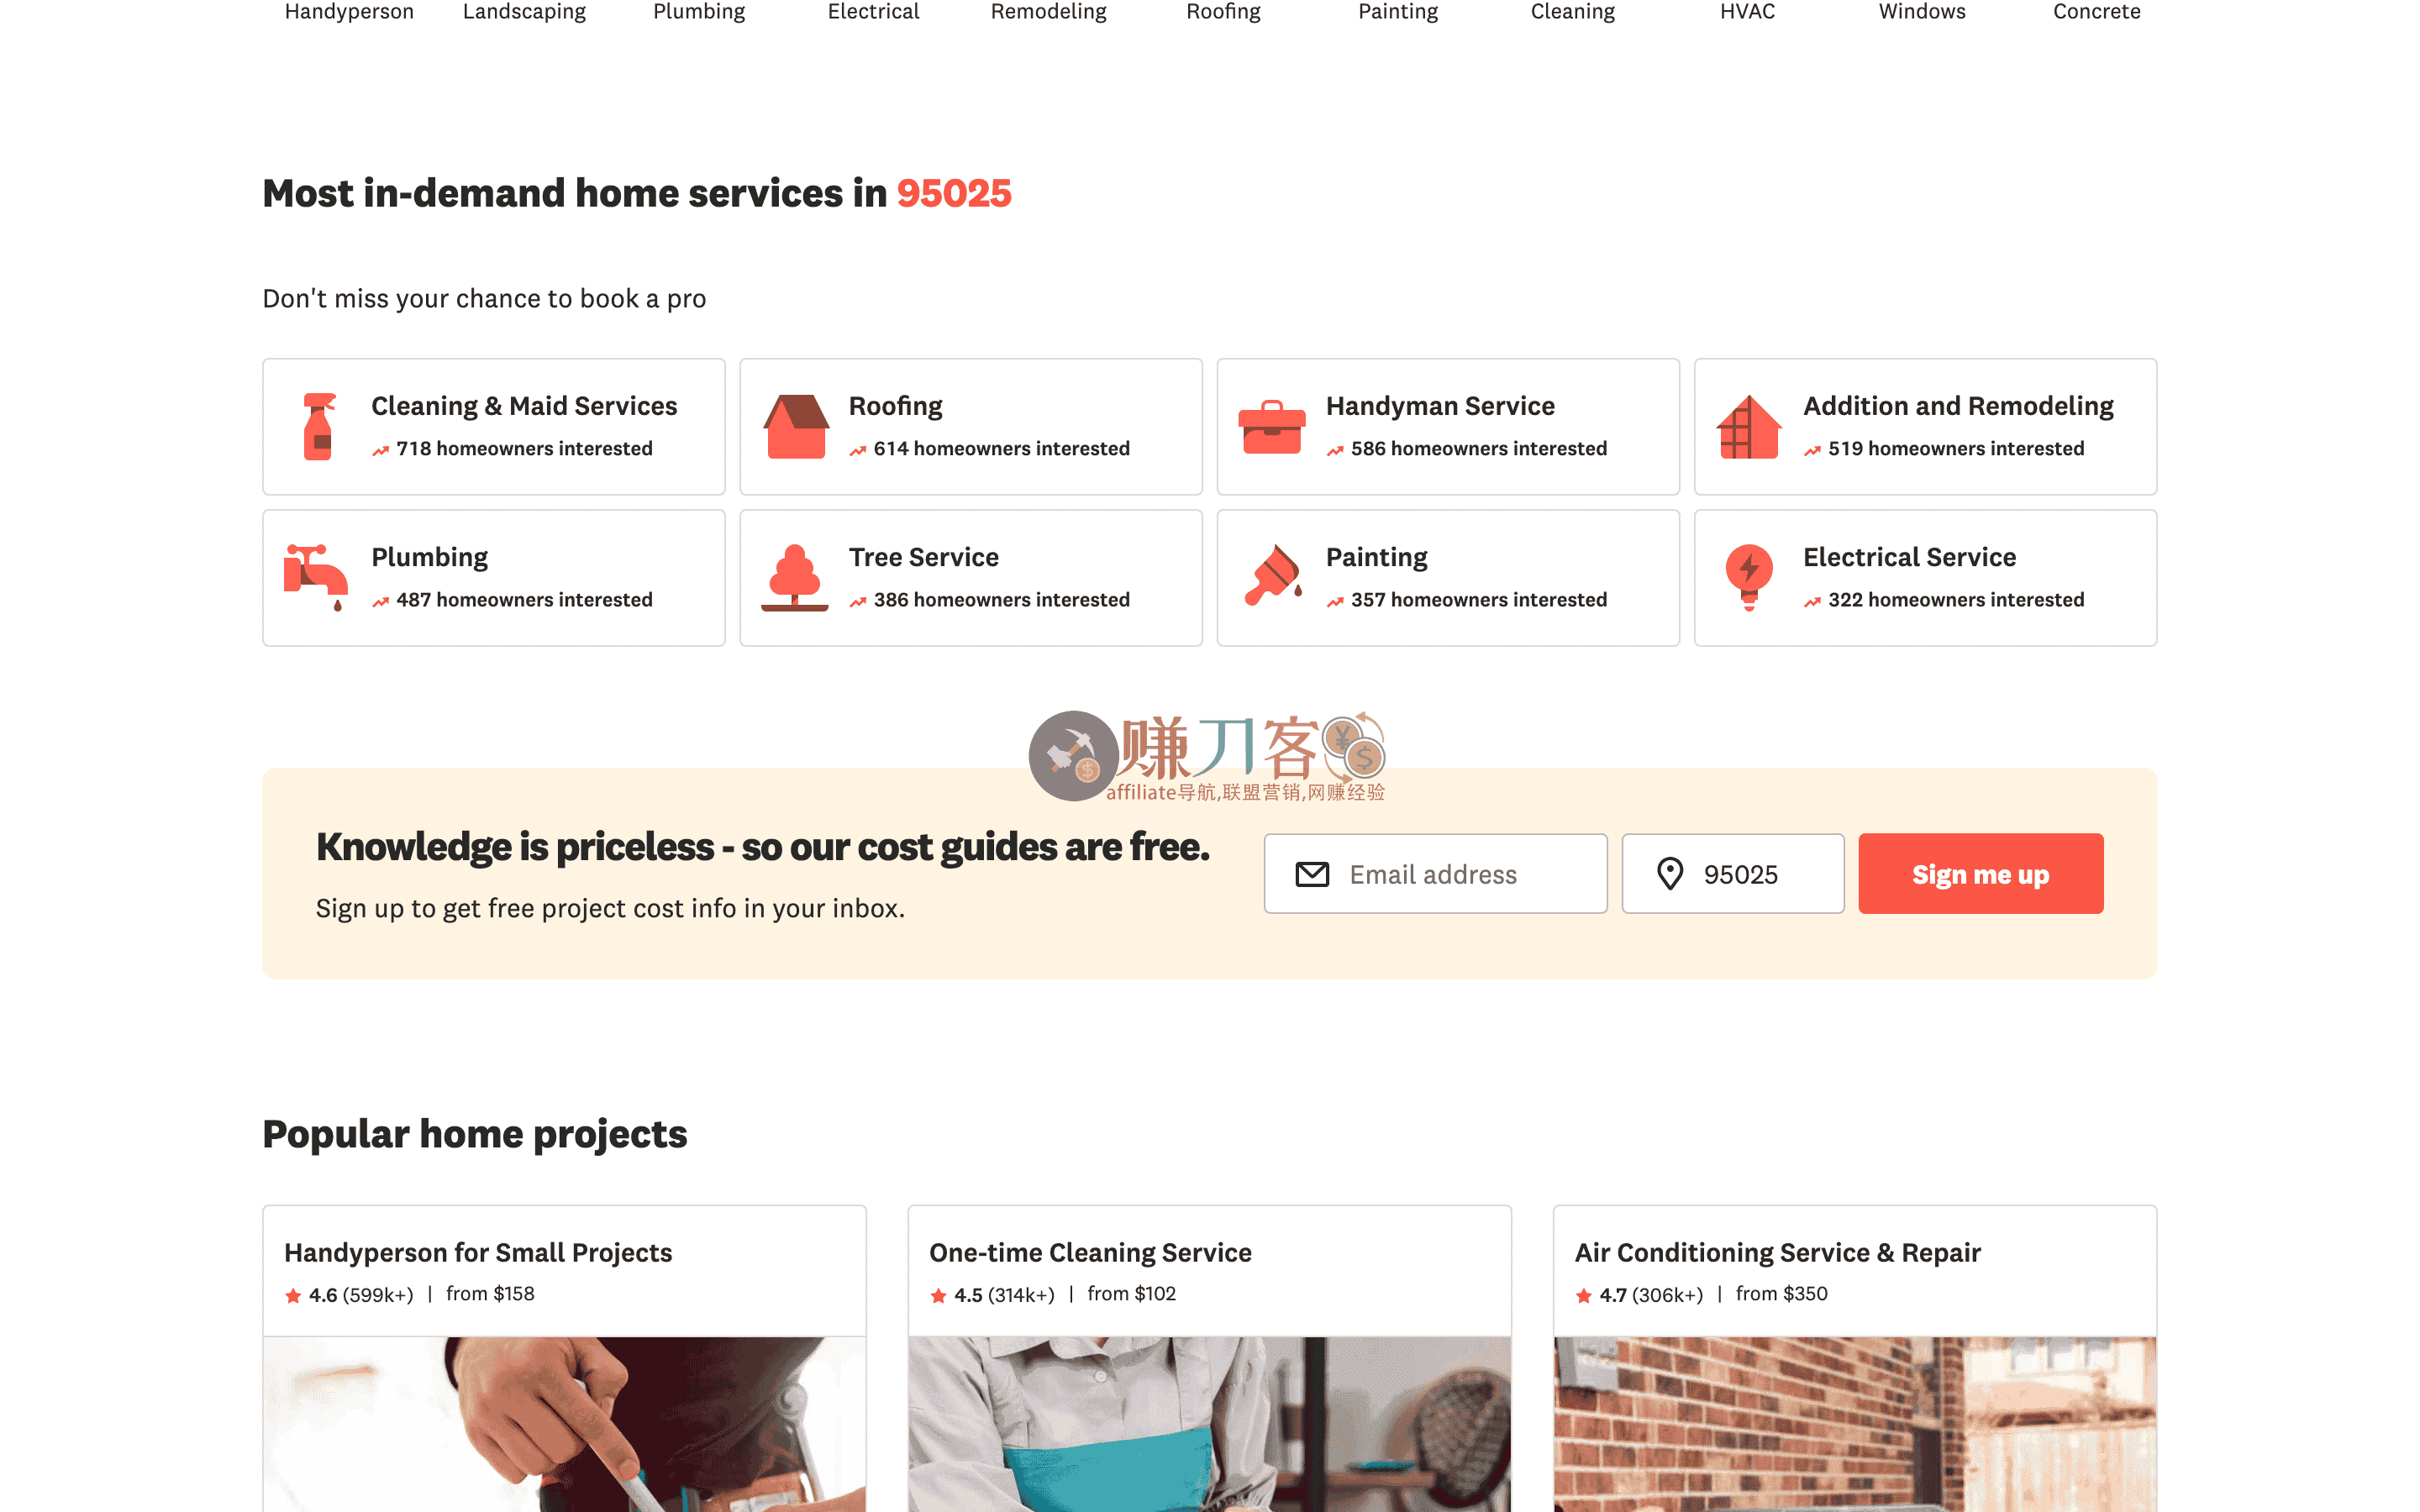
Task: Click the Handyman toolbox icon
Action: [x=1272, y=427]
